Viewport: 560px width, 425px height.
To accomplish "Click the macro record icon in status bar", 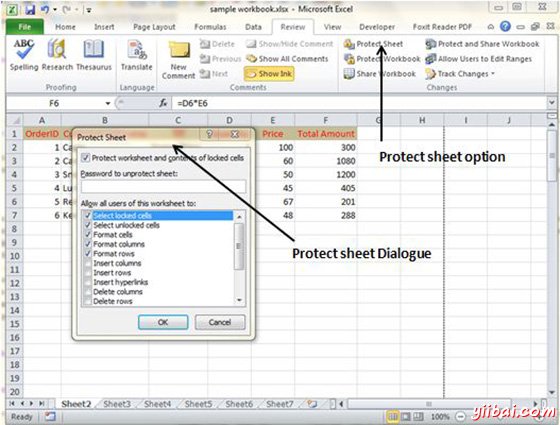I will point(50,416).
